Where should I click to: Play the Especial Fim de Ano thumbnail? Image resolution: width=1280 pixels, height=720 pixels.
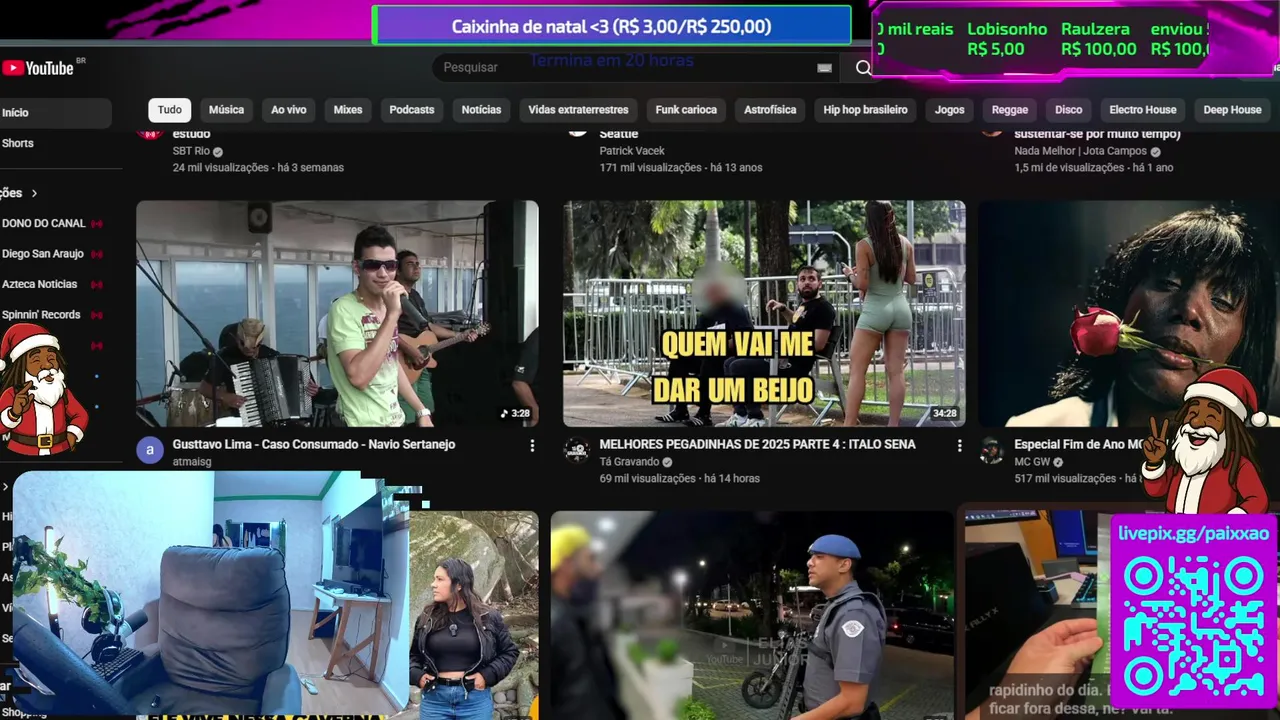pos(1129,314)
